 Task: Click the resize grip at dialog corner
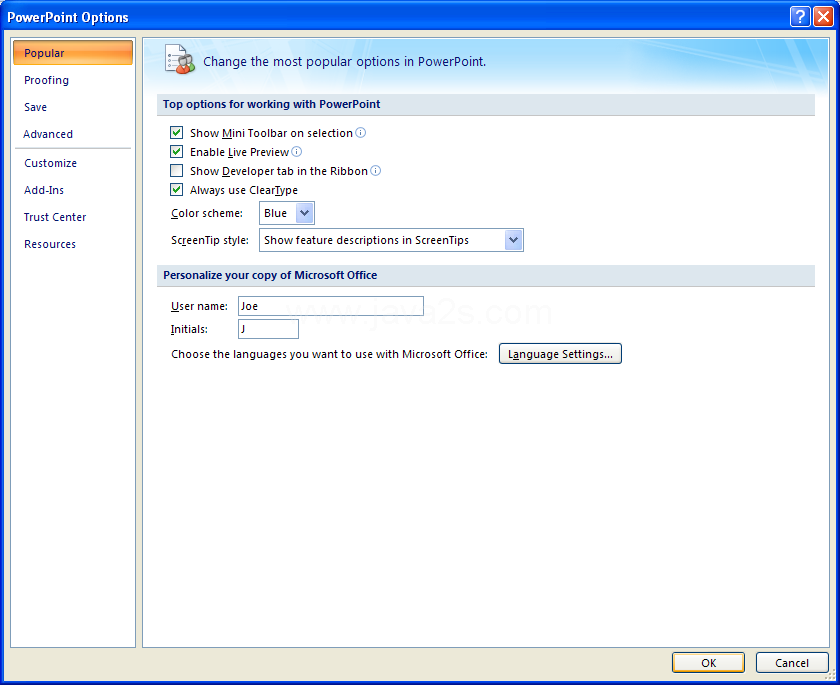pos(832,677)
